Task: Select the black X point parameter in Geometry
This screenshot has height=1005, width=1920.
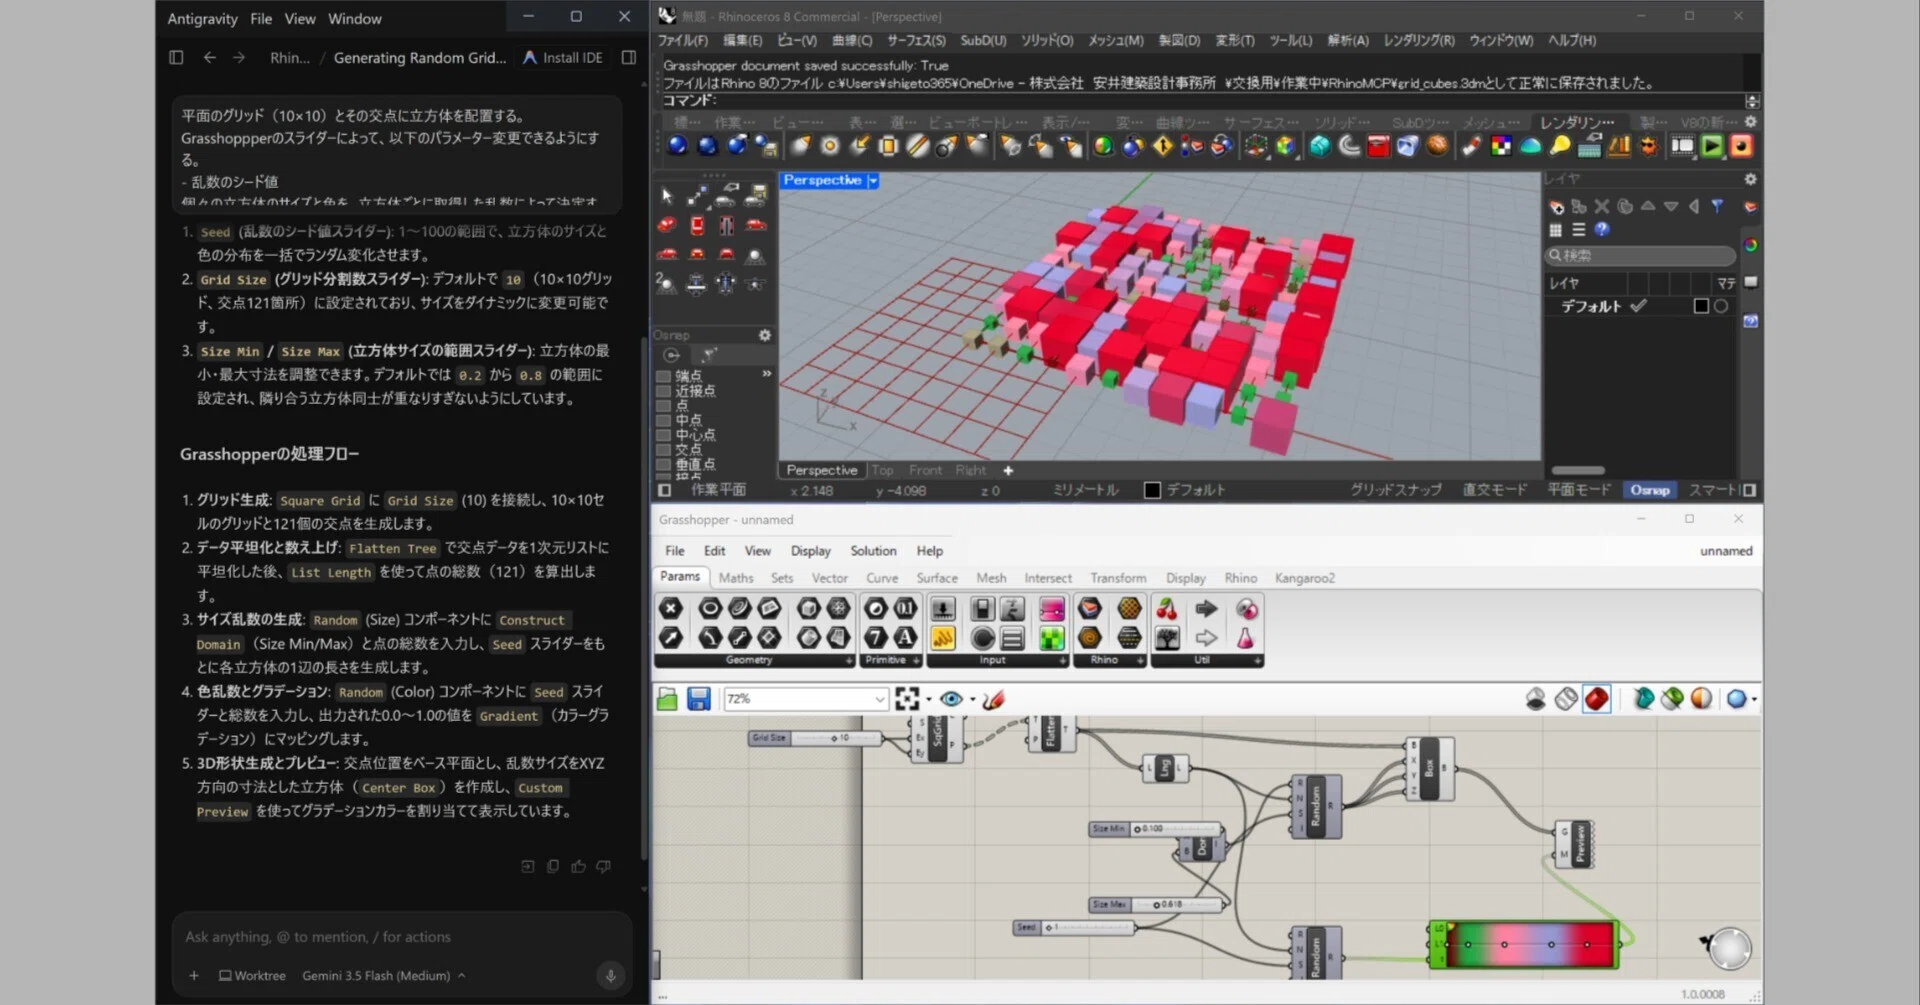Action: (x=670, y=608)
